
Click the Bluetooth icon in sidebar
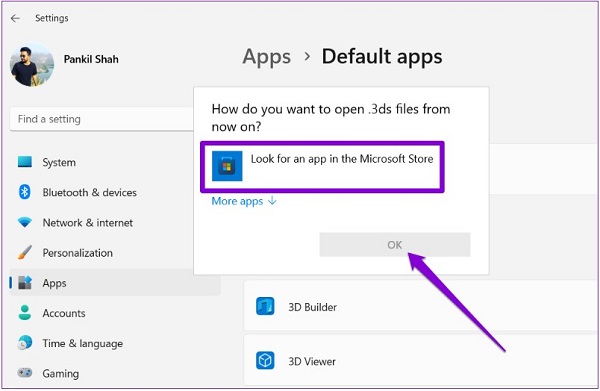point(25,192)
